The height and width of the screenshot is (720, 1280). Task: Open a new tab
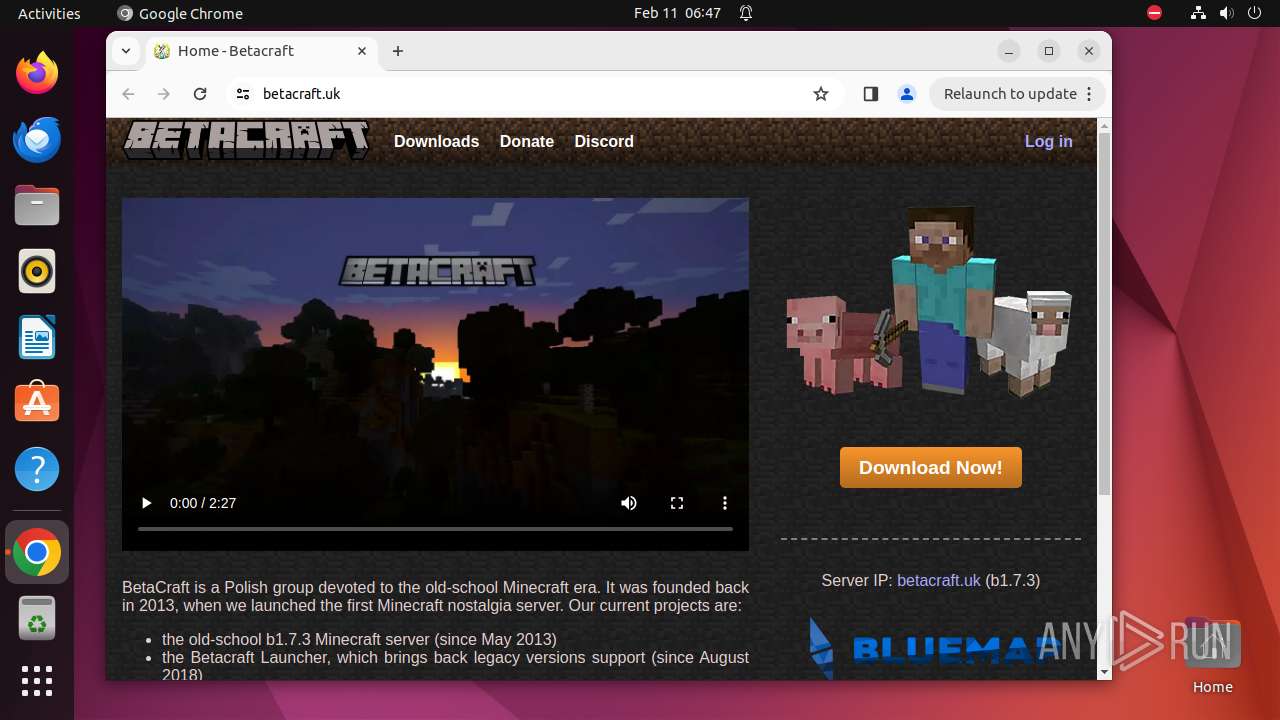[398, 51]
